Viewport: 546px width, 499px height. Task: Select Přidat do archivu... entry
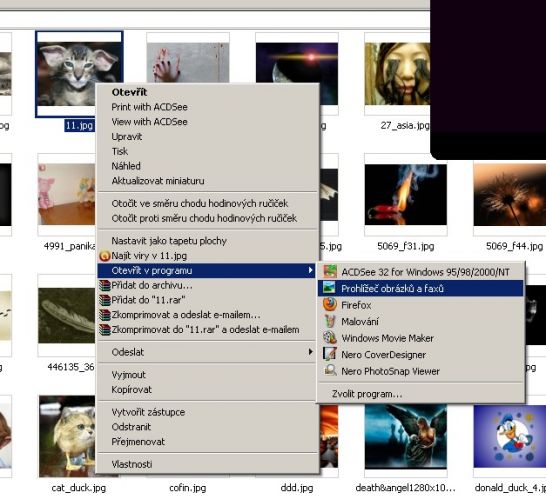(x=152, y=285)
